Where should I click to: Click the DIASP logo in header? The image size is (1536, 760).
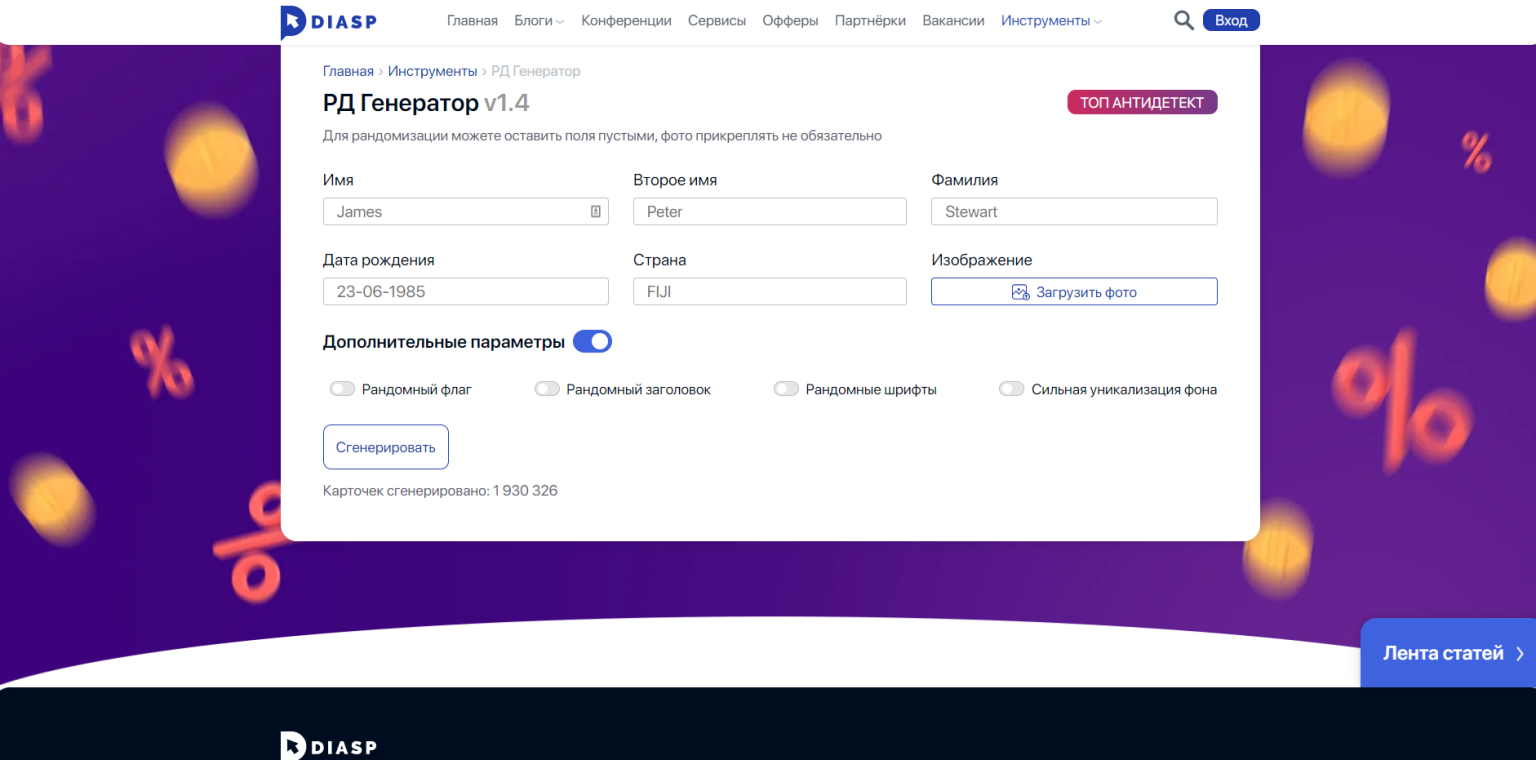[x=328, y=21]
